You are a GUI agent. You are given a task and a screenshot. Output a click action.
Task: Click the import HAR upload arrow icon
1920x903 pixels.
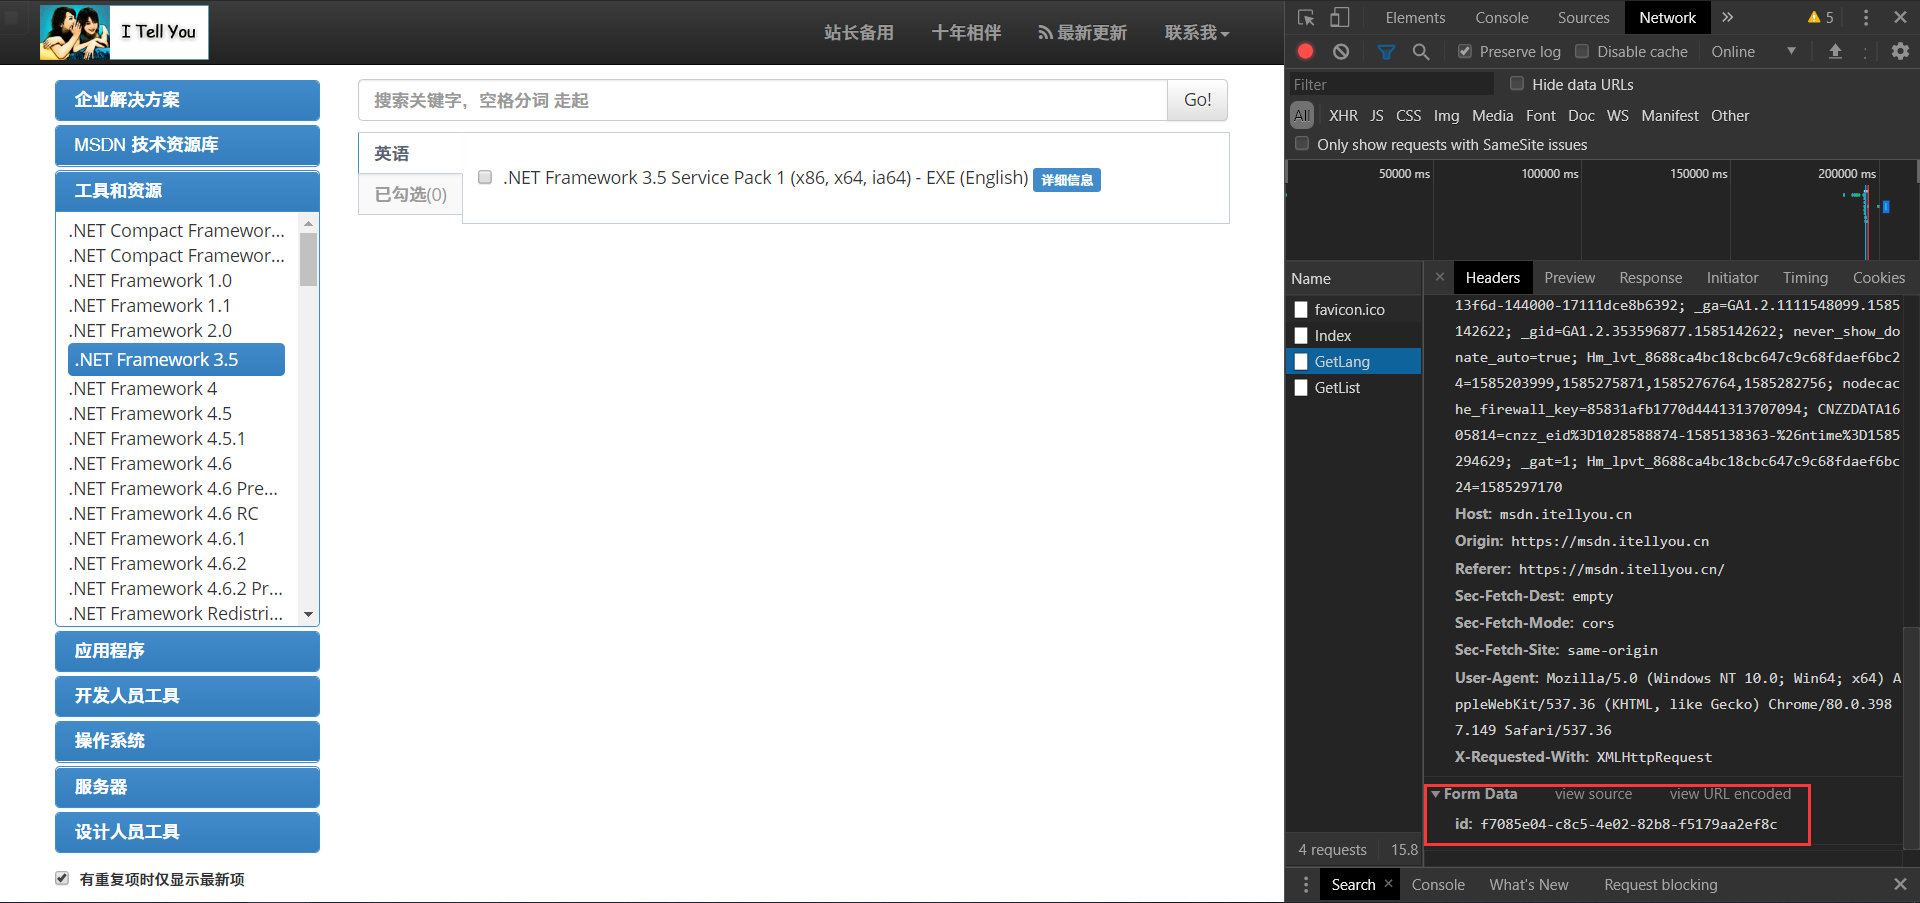point(1835,51)
